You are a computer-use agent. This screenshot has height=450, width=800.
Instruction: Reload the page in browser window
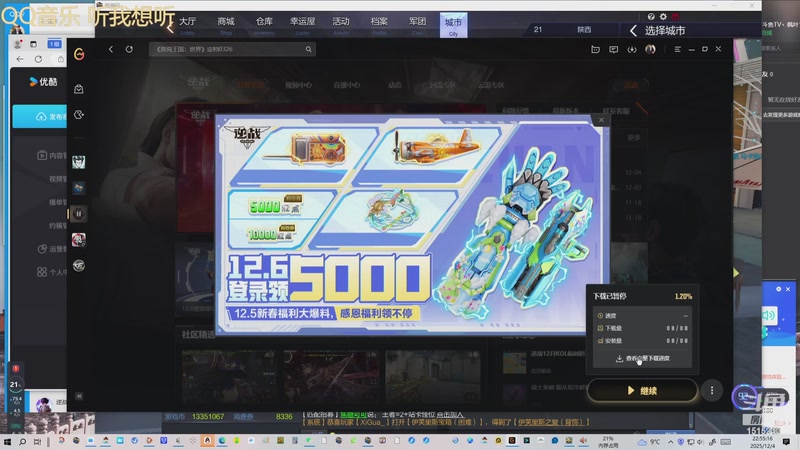(38, 59)
